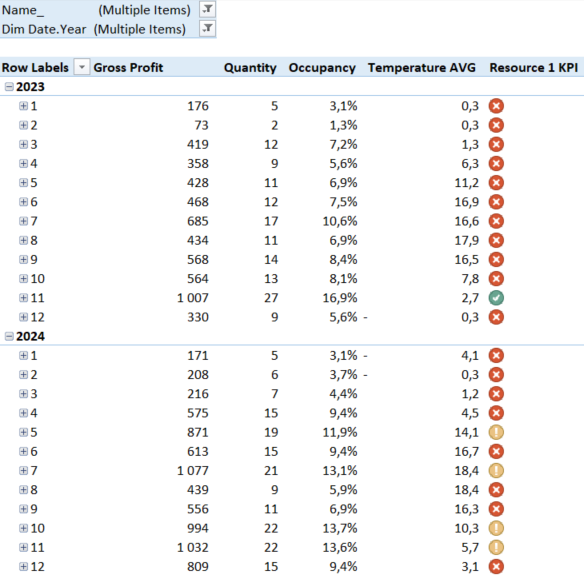The height and width of the screenshot is (578, 584).
Task: Select Occupancy cell showing 16,9%
Action: (x=340, y=298)
